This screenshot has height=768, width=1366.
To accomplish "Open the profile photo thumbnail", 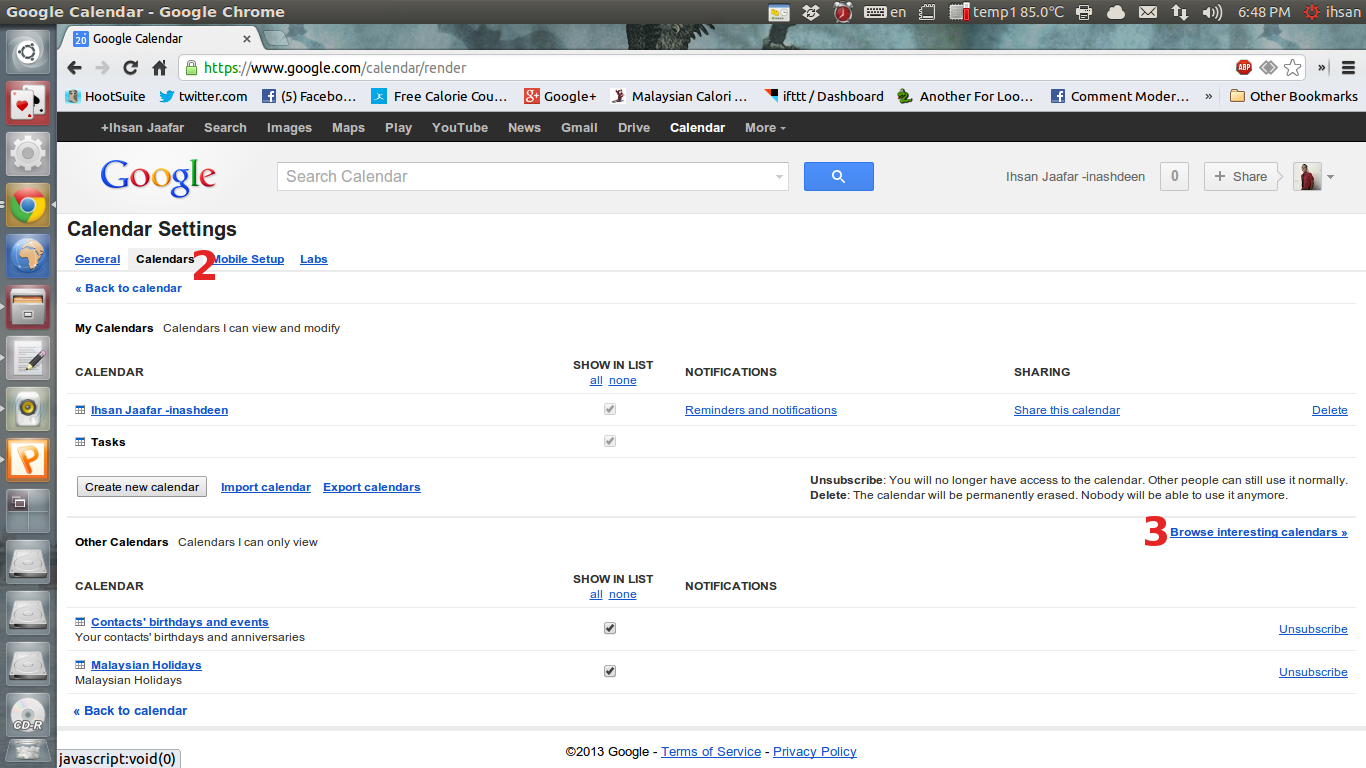I will (1307, 176).
